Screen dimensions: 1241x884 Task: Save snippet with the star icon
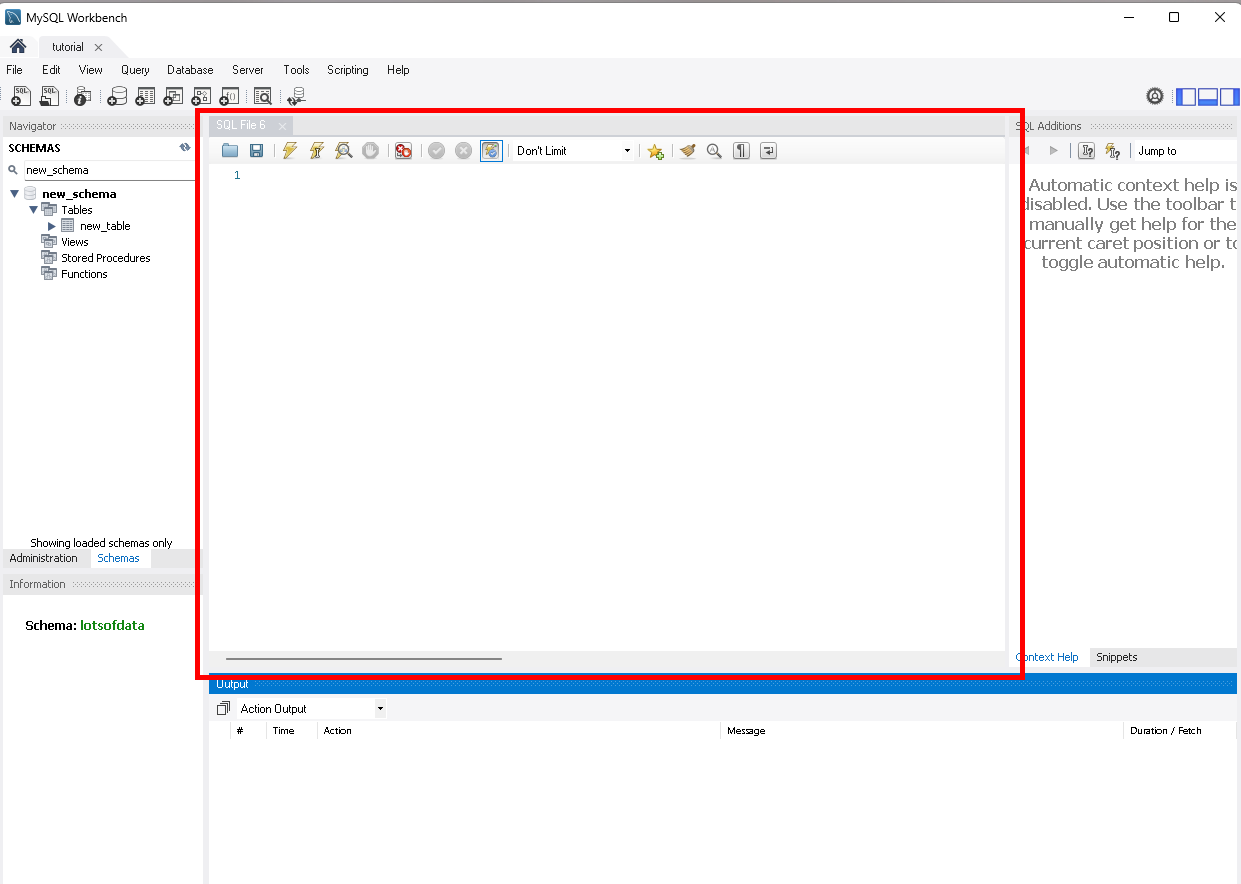click(x=655, y=151)
